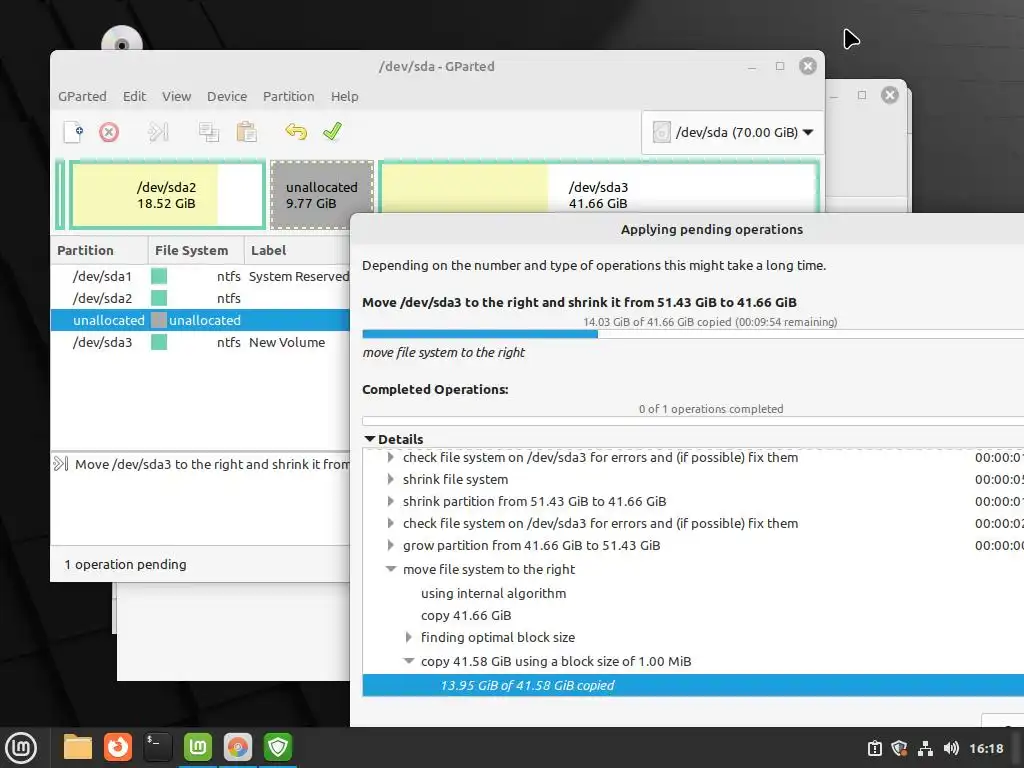Open the Terminal from the taskbar
1024x768 pixels.
tap(158, 747)
